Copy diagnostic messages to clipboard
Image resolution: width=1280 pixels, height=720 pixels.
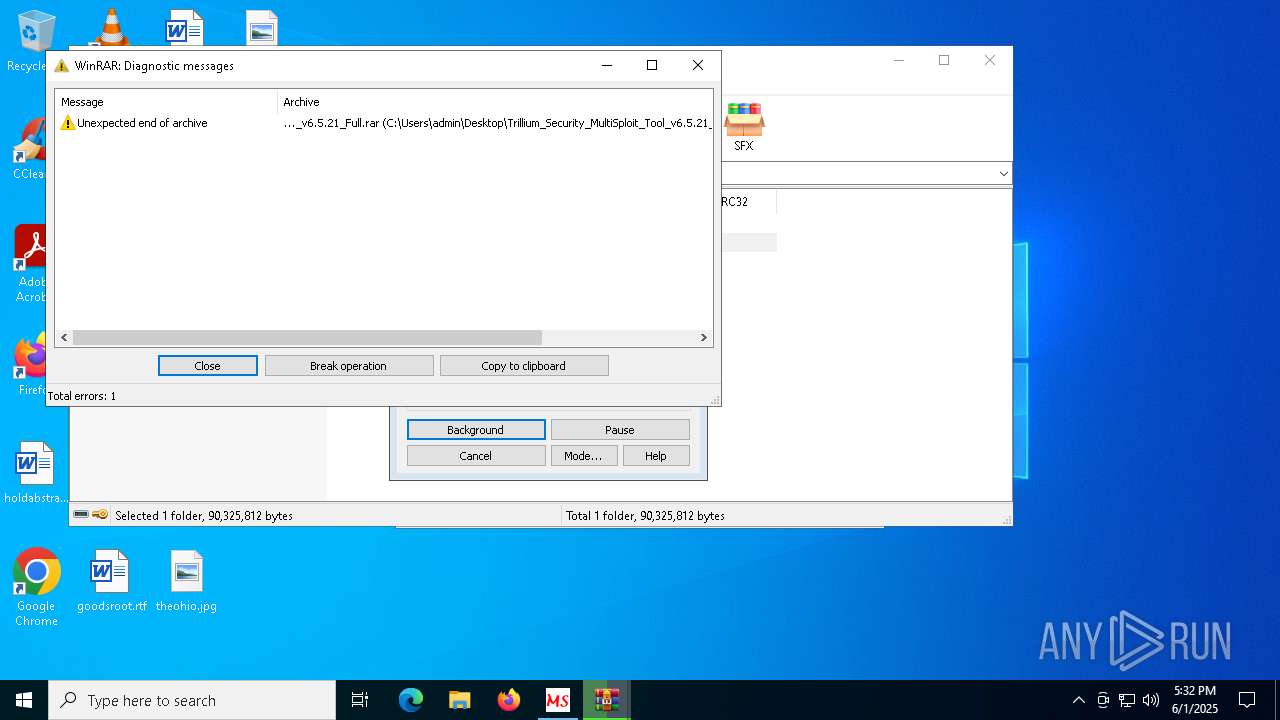point(523,366)
